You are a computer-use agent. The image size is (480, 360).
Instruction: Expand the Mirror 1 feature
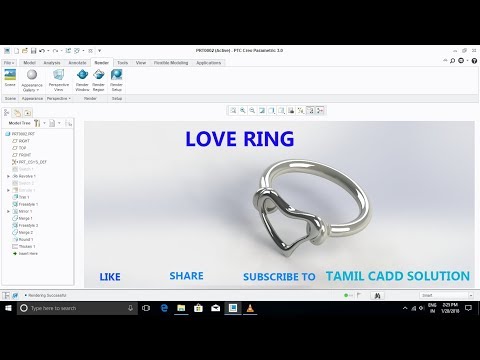[8, 211]
